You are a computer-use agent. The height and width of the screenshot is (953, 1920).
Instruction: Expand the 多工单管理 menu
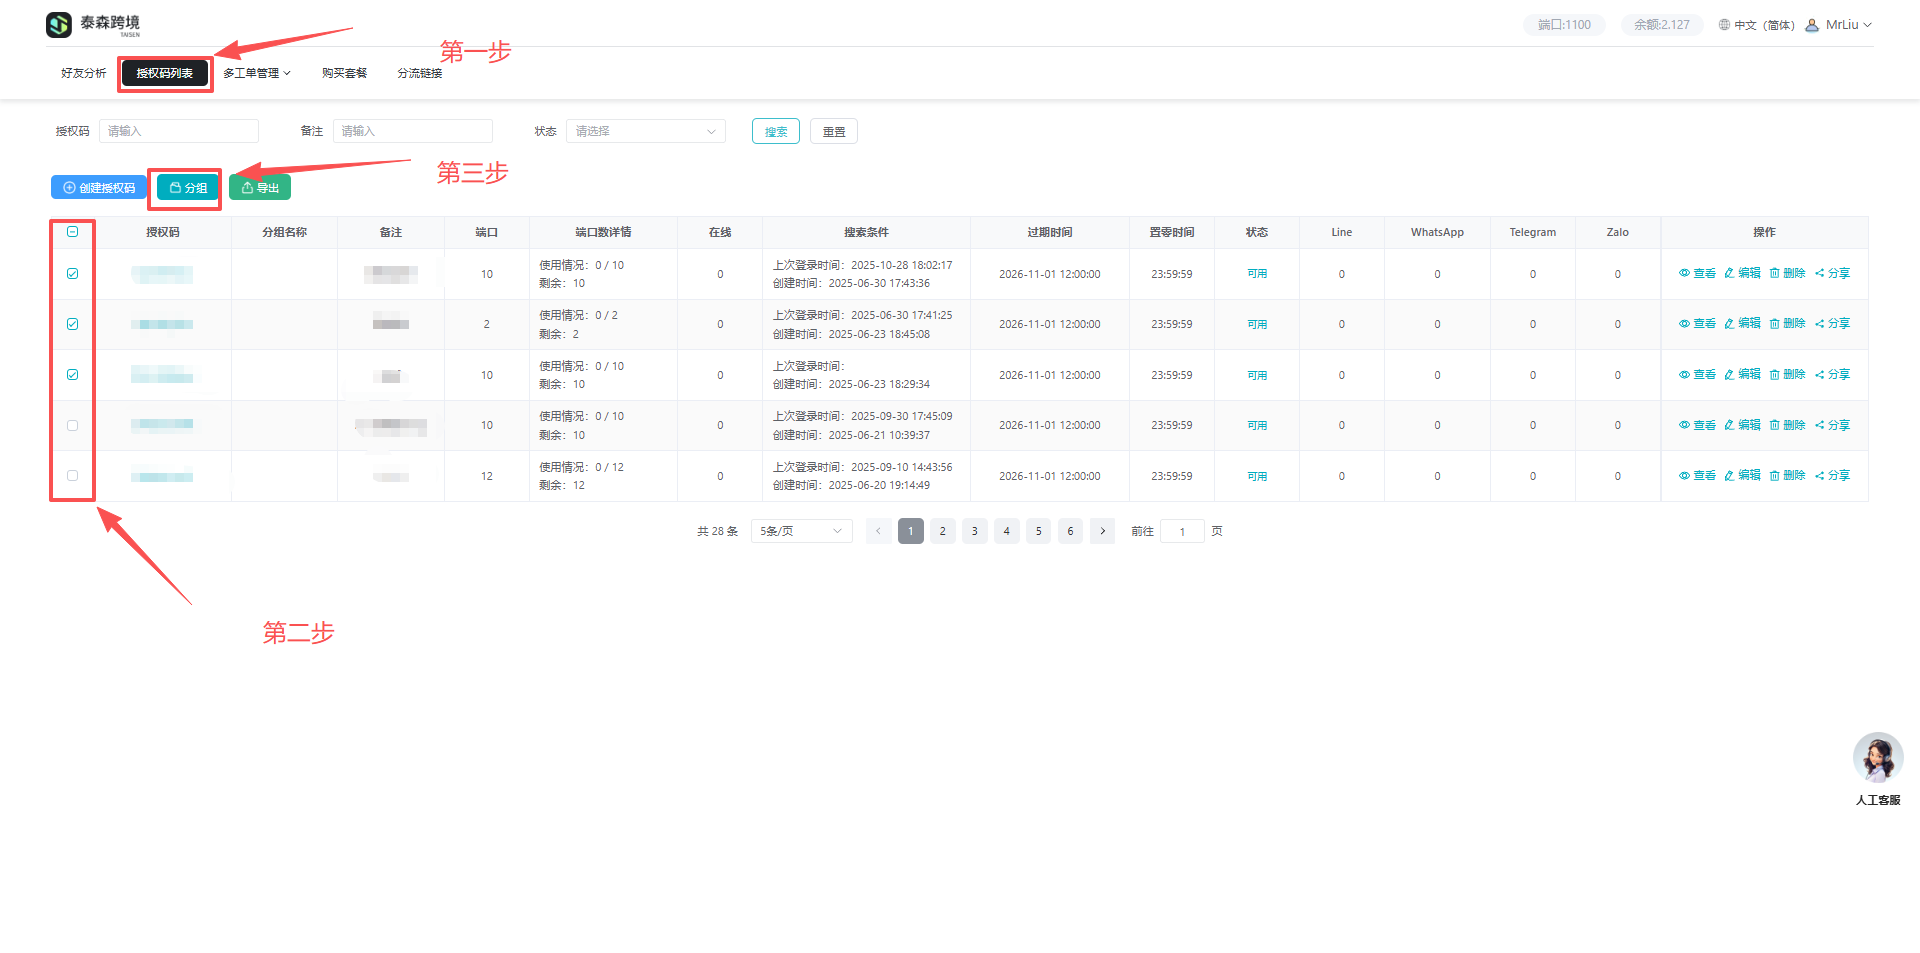(256, 73)
